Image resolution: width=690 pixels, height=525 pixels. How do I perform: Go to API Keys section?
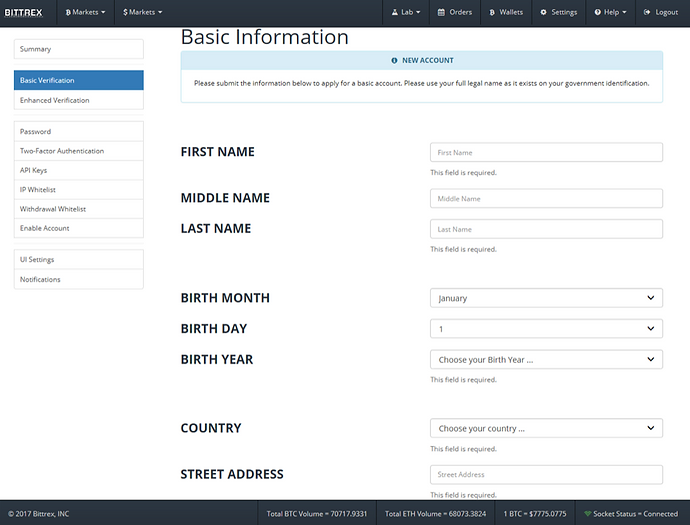pos(79,170)
